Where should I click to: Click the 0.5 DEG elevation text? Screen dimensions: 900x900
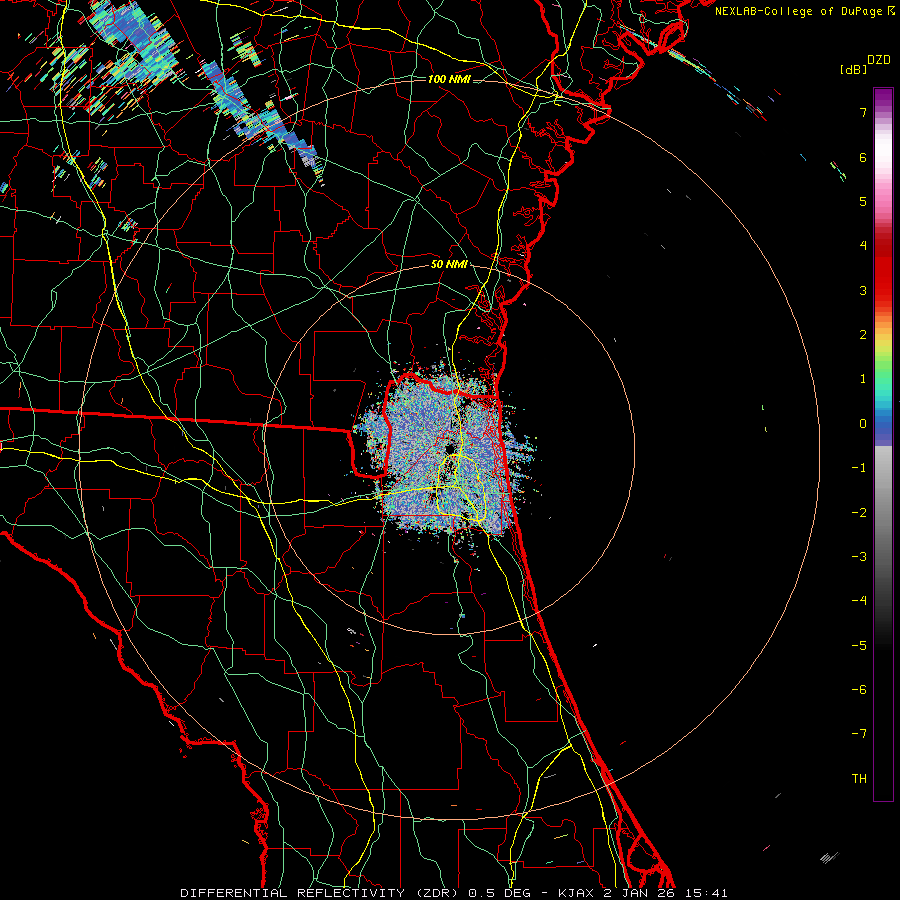[x=499, y=893]
